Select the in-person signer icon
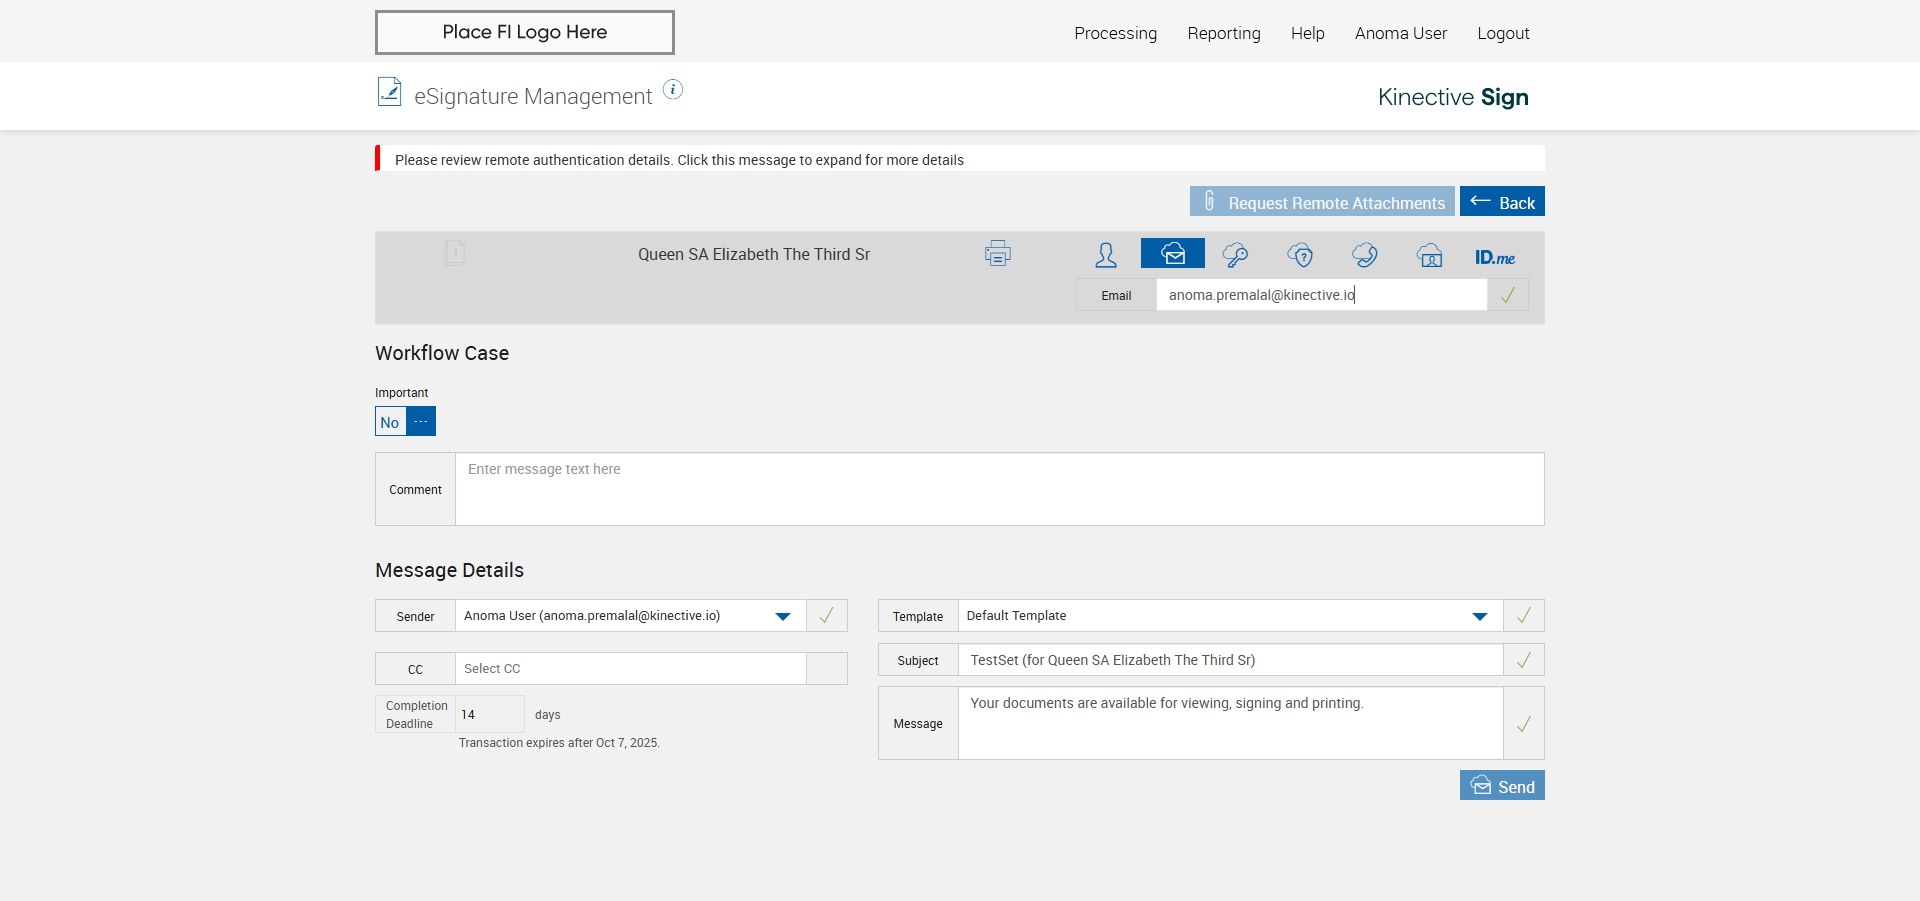Screen dimensions: 1920x901 (x=1105, y=255)
